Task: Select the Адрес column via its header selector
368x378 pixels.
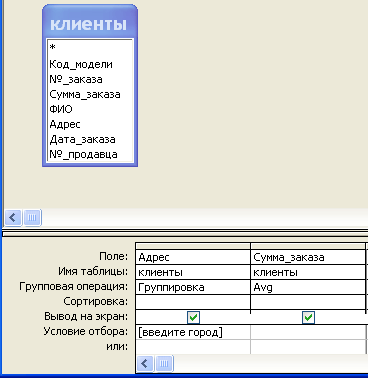Action: coord(193,246)
